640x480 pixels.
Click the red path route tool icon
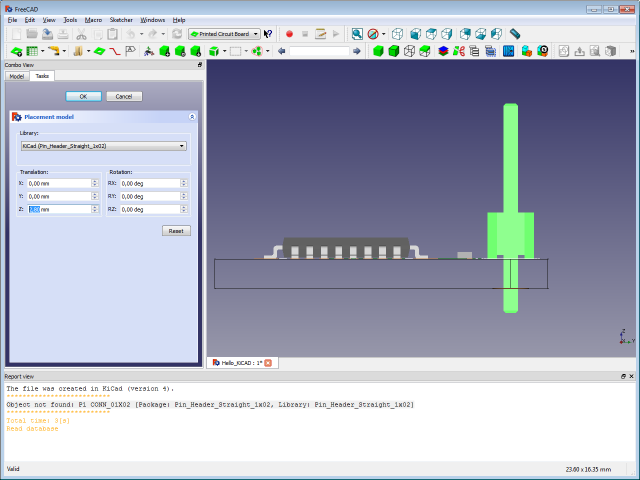tap(115, 51)
